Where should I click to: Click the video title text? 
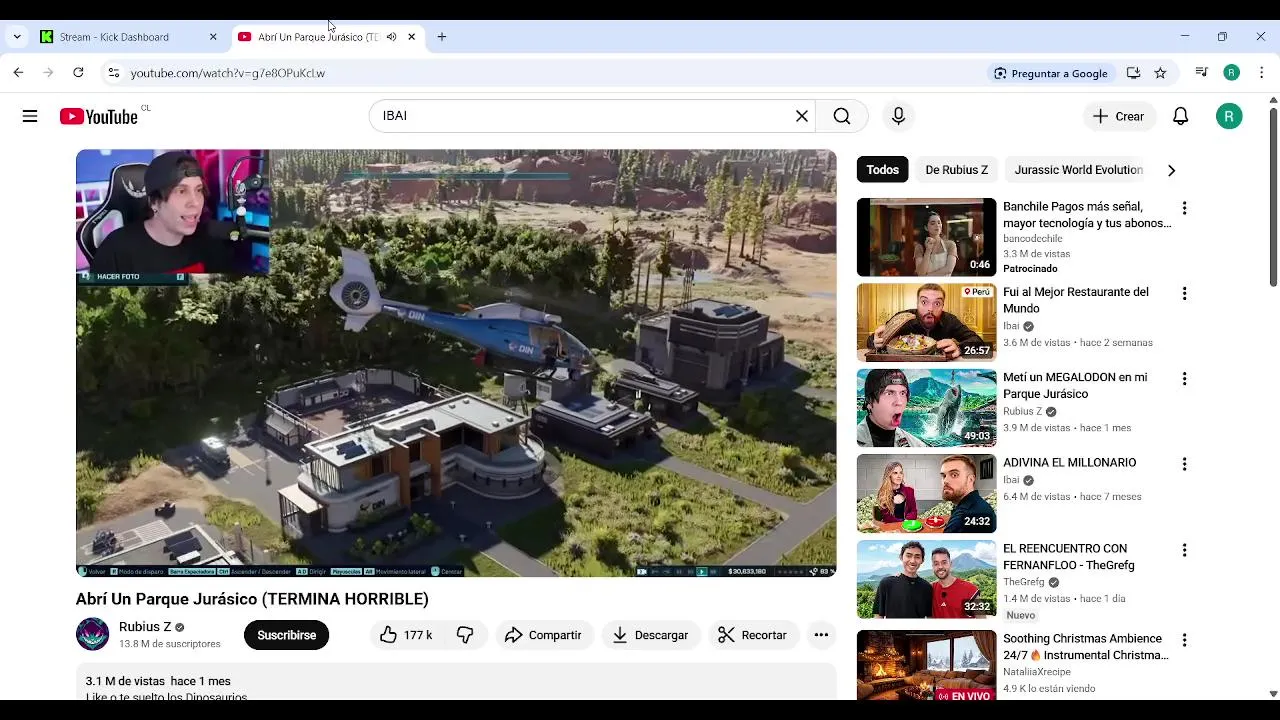pyautogui.click(x=252, y=599)
